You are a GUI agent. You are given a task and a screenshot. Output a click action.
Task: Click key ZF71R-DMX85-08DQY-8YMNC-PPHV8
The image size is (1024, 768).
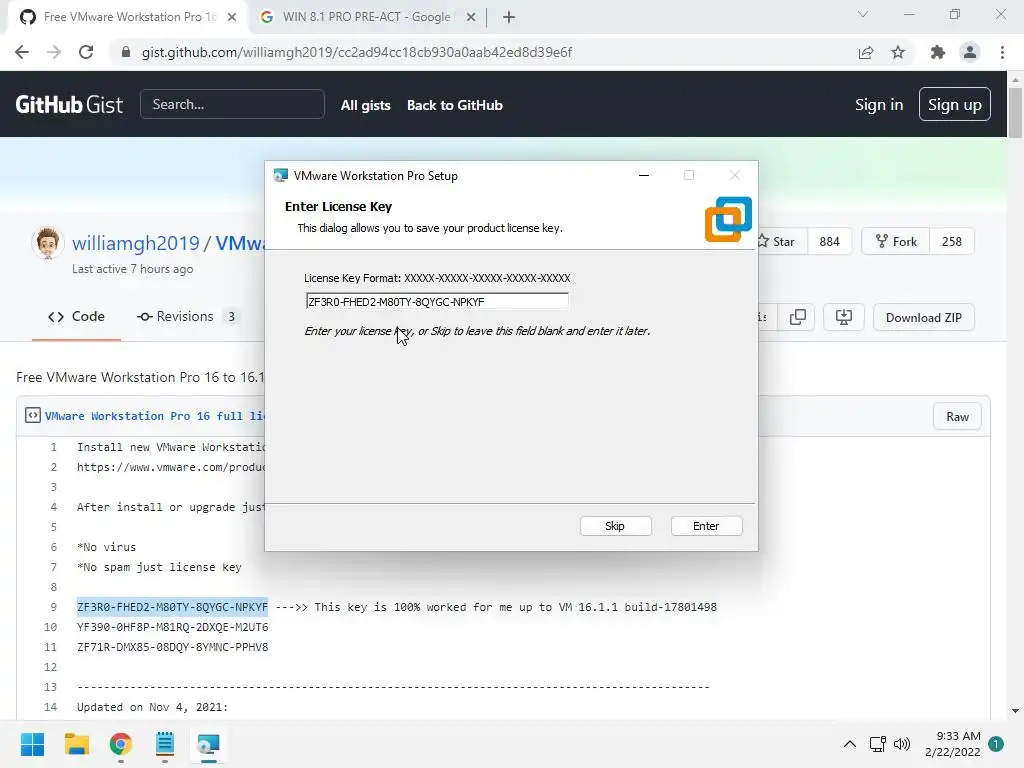point(172,647)
